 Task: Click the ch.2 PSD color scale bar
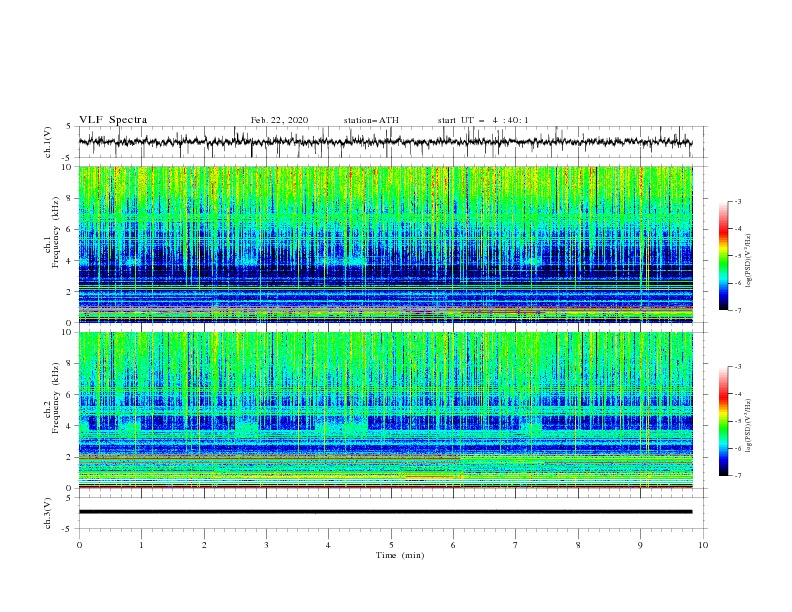[x=723, y=421]
